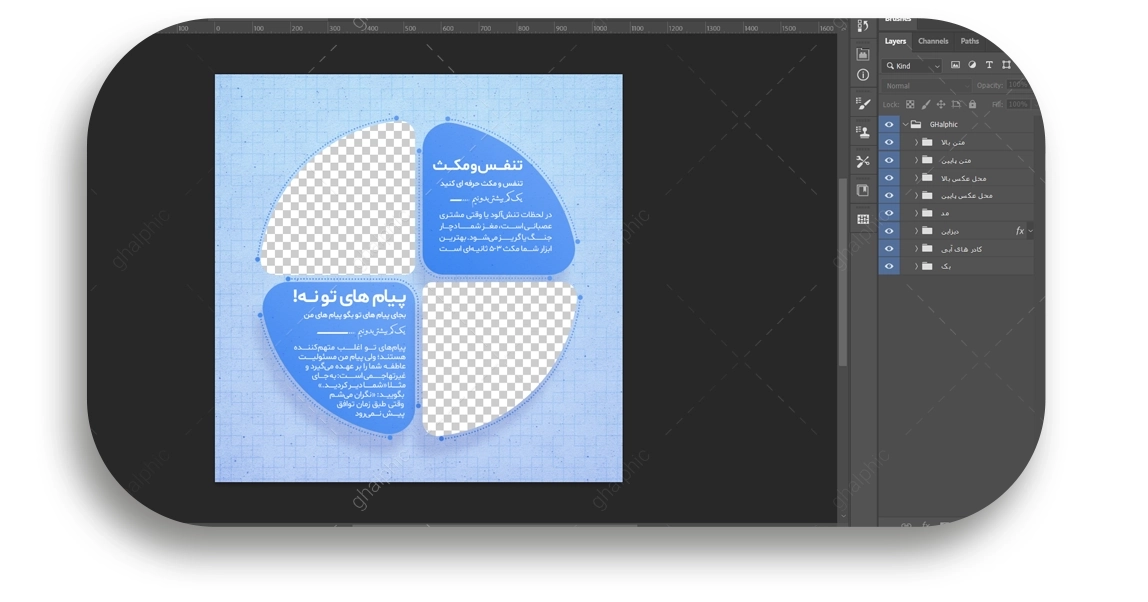
Task: Open the collapsed panel icon below crossed tools
Action: [862, 190]
